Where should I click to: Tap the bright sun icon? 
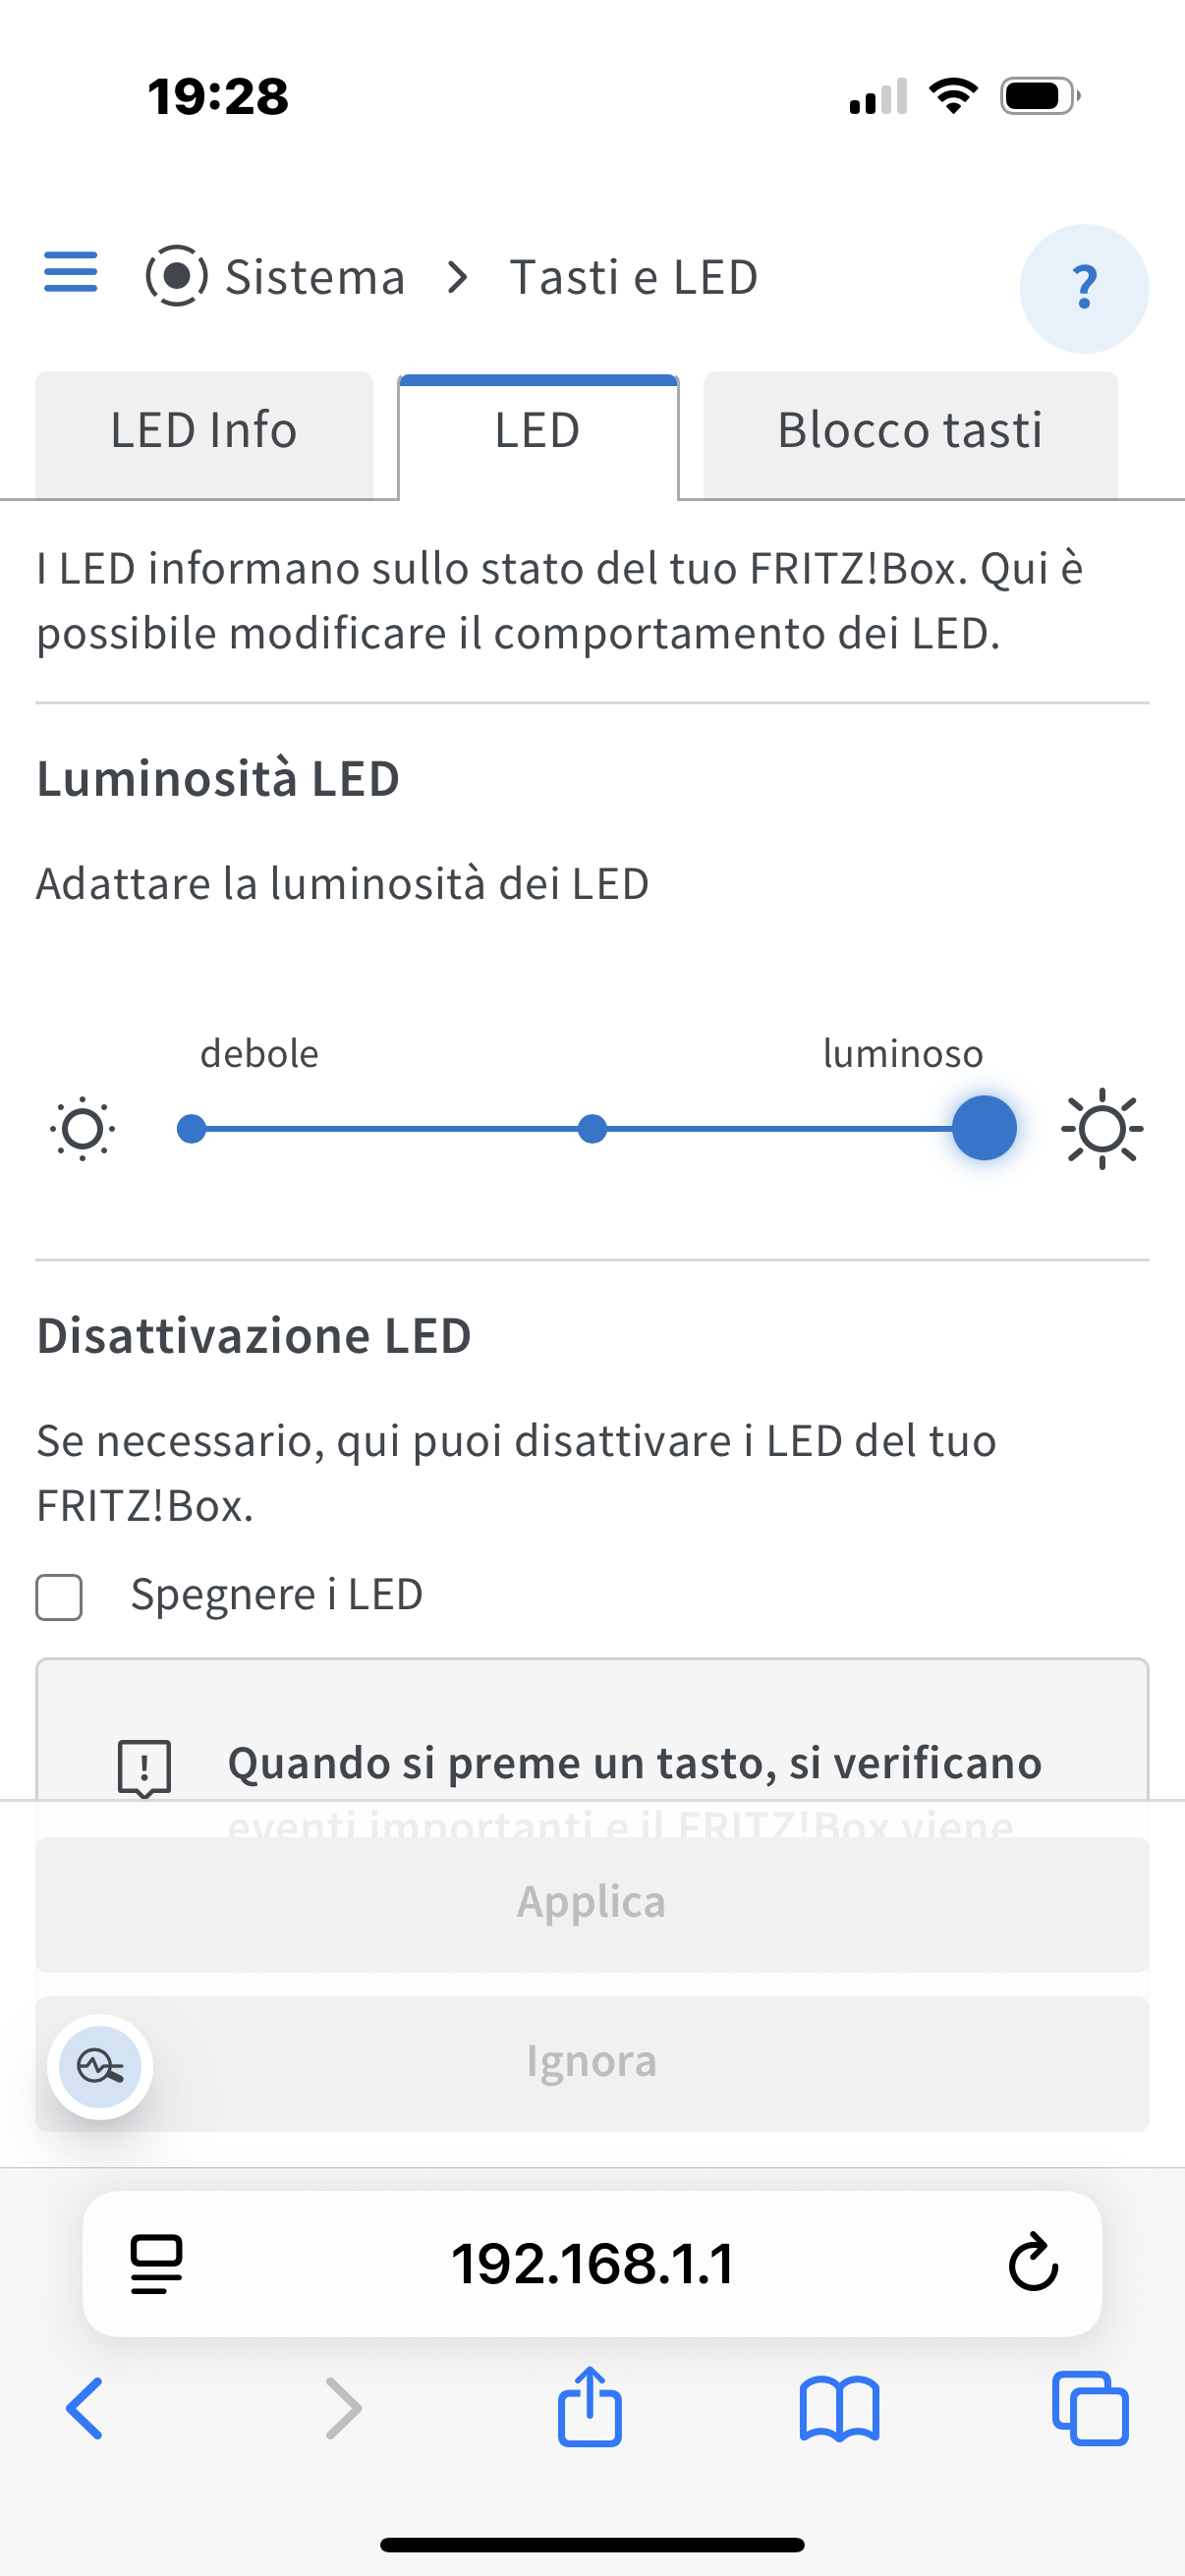[1102, 1129]
